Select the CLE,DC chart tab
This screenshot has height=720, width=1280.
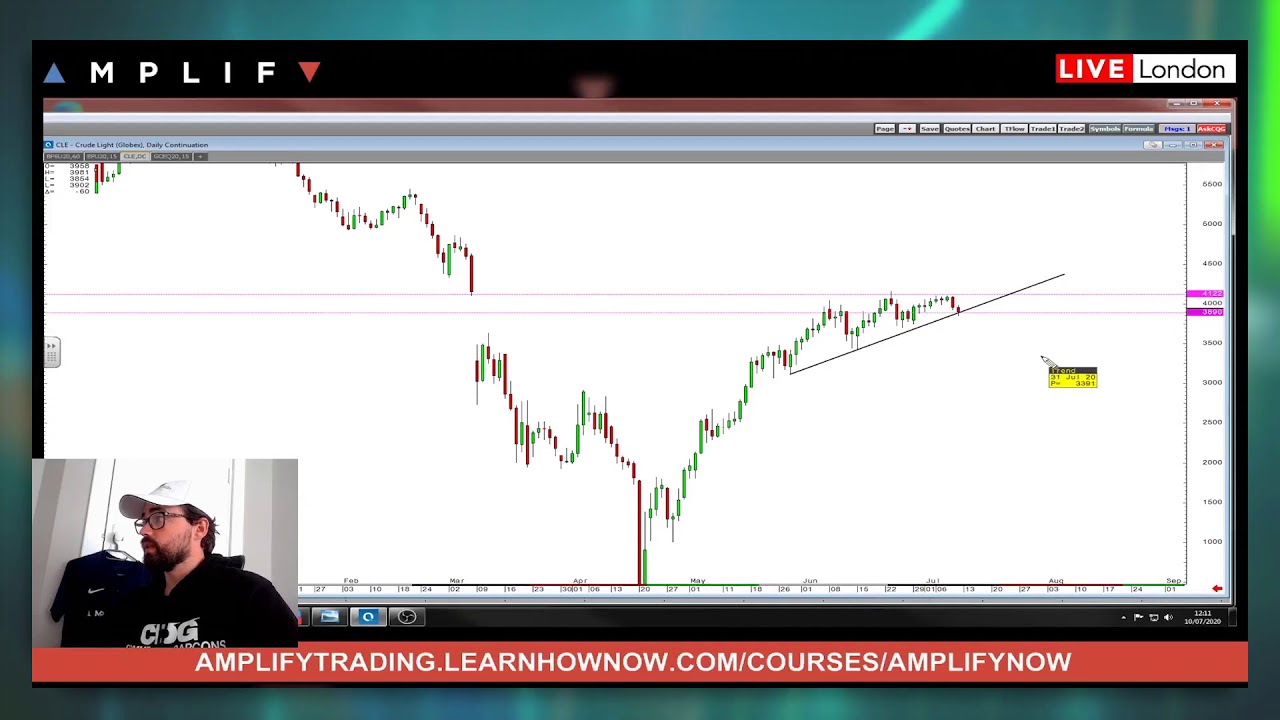pos(135,157)
